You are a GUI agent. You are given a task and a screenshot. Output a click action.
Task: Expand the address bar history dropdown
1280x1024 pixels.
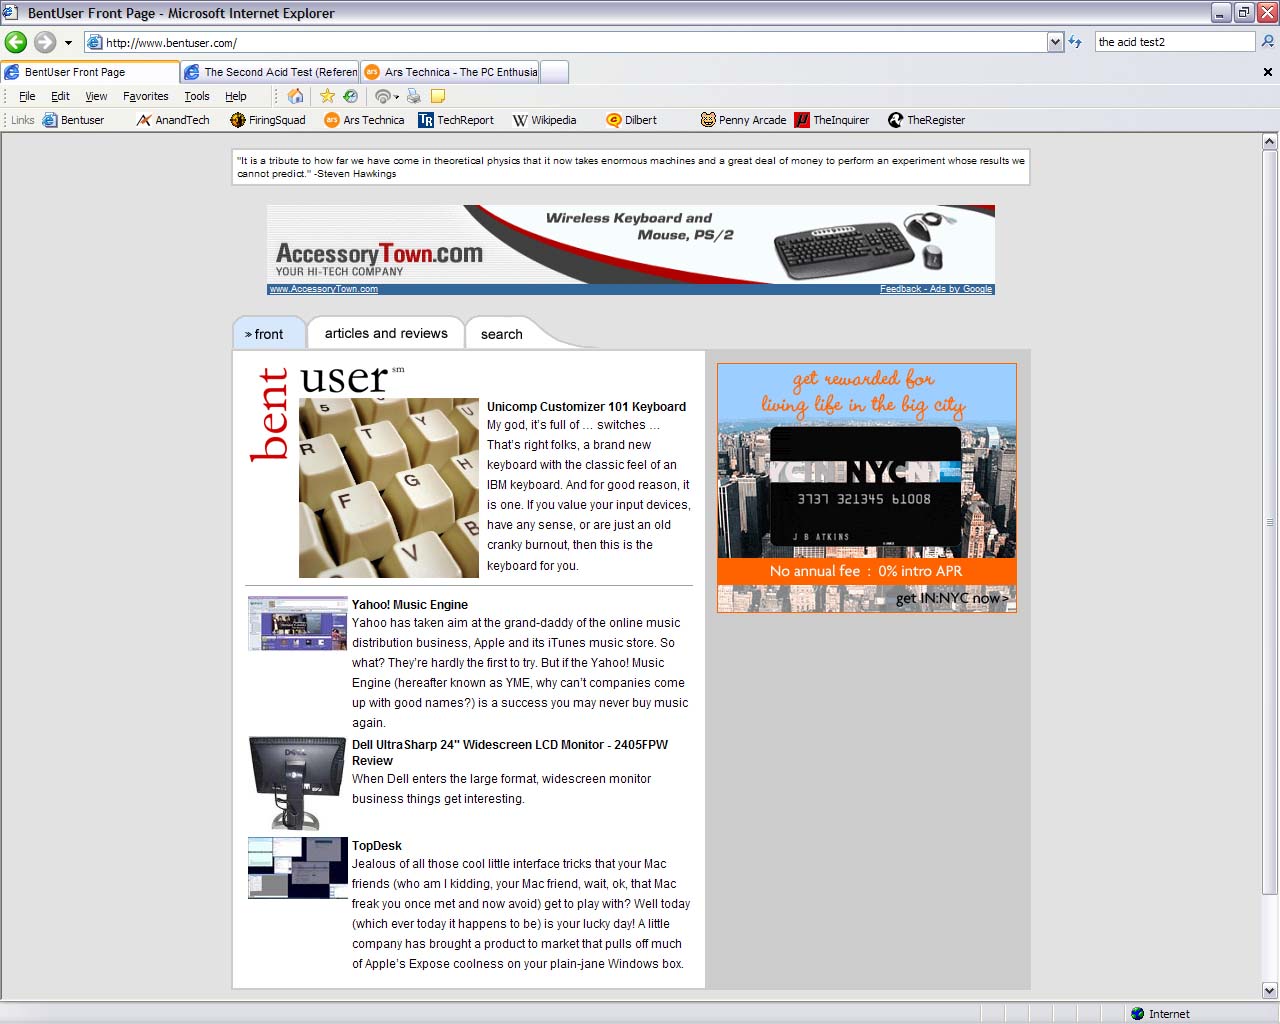point(1055,42)
